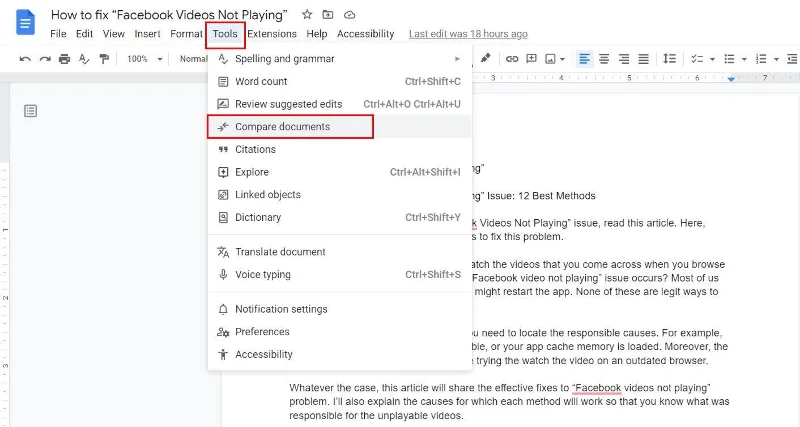
Task: Click the Redo arrow in toolbar
Action: click(x=45, y=59)
